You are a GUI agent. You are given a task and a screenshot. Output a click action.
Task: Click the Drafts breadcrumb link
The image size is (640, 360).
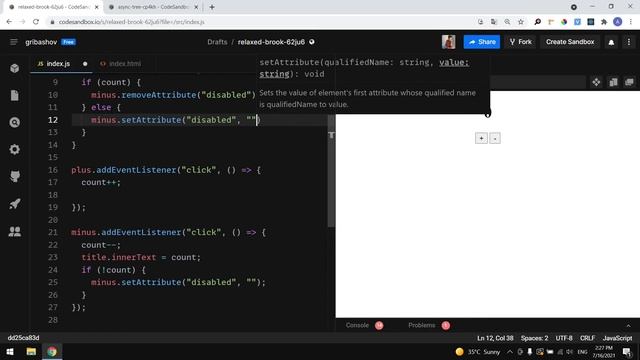[217, 42]
